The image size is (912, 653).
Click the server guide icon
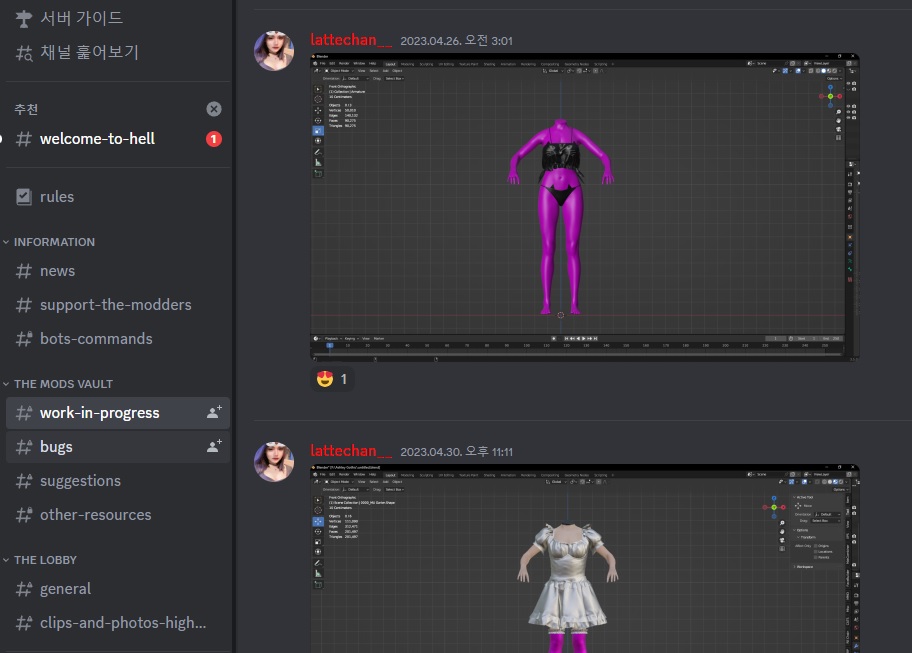(x=24, y=17)
